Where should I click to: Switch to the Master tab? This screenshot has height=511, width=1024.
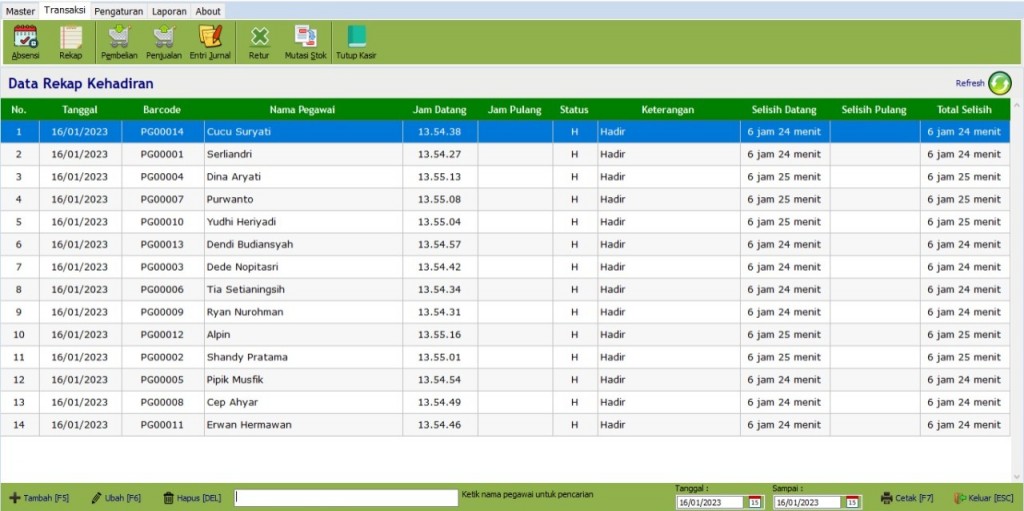(x=20, y=11)
